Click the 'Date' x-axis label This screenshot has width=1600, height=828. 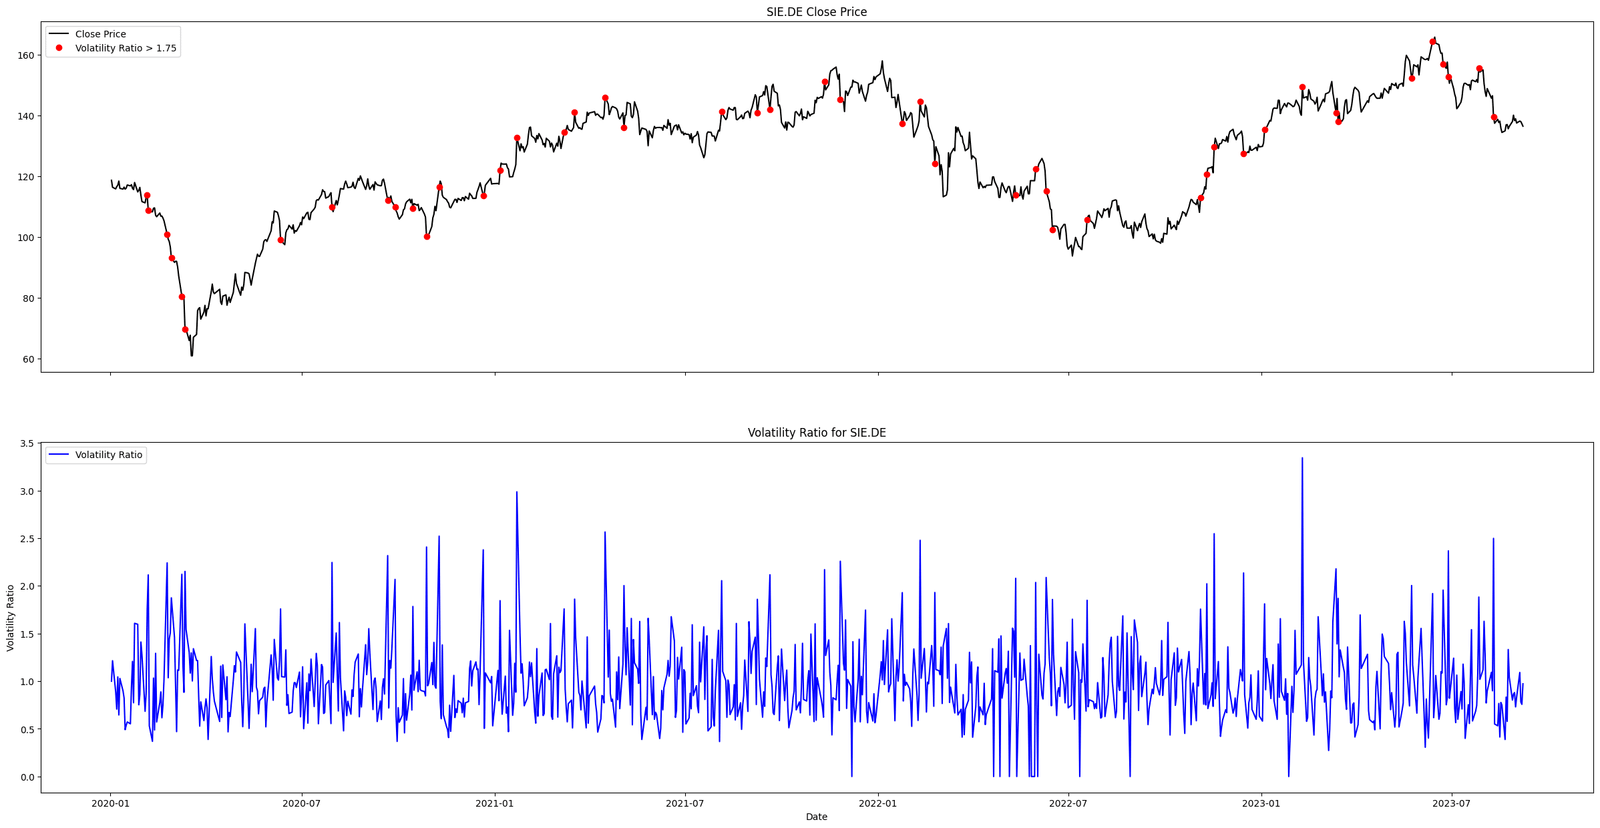816,817
